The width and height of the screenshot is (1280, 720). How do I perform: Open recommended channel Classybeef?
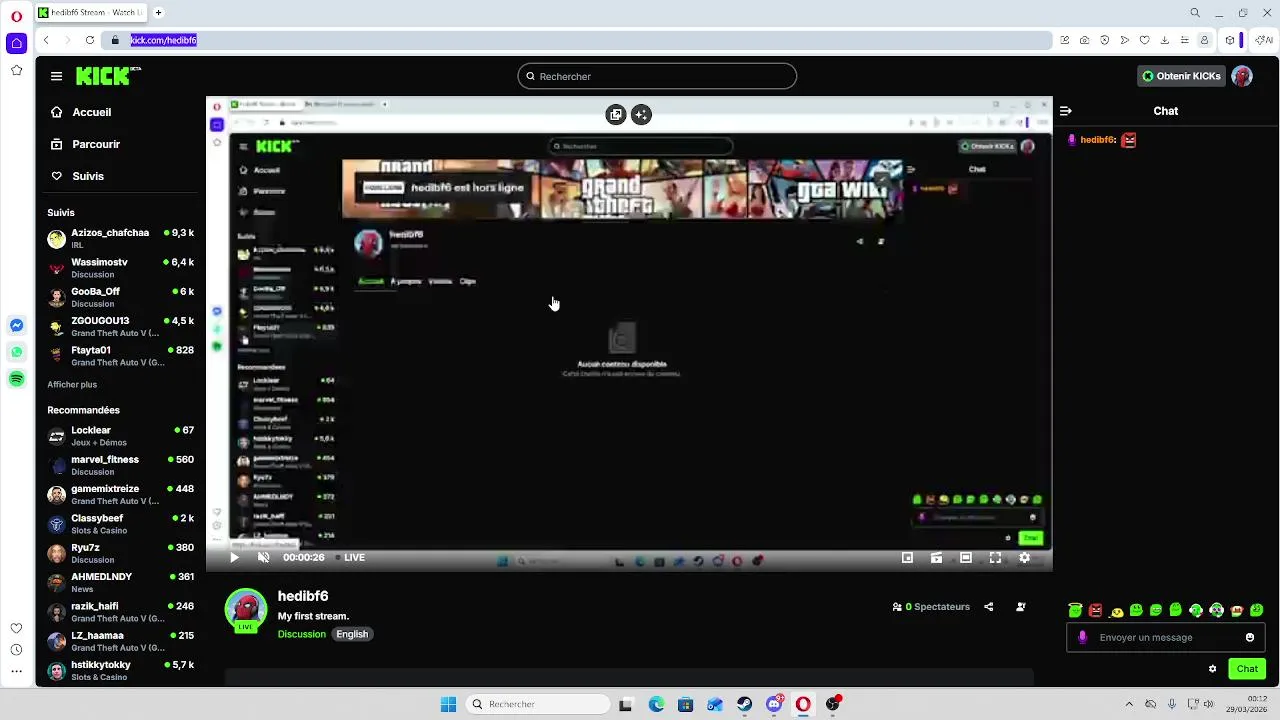tap(120, 524)
